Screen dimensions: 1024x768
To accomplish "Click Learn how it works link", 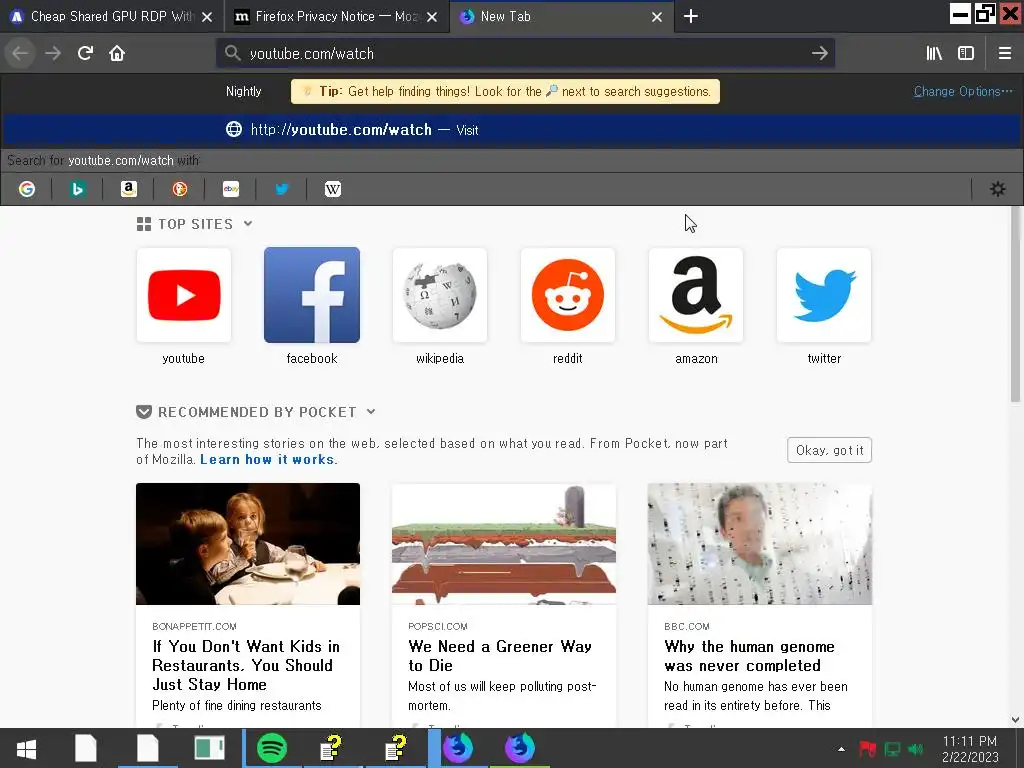I will click(269, 460).
